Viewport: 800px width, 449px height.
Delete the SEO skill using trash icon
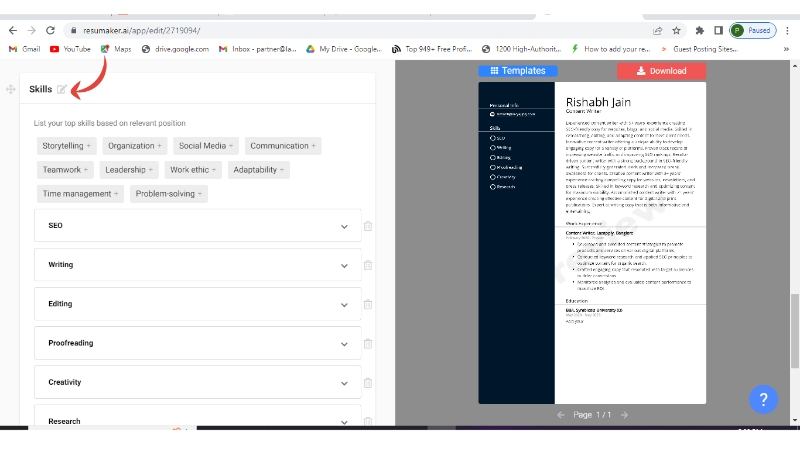pyautogui.click(x=368, y=226)
